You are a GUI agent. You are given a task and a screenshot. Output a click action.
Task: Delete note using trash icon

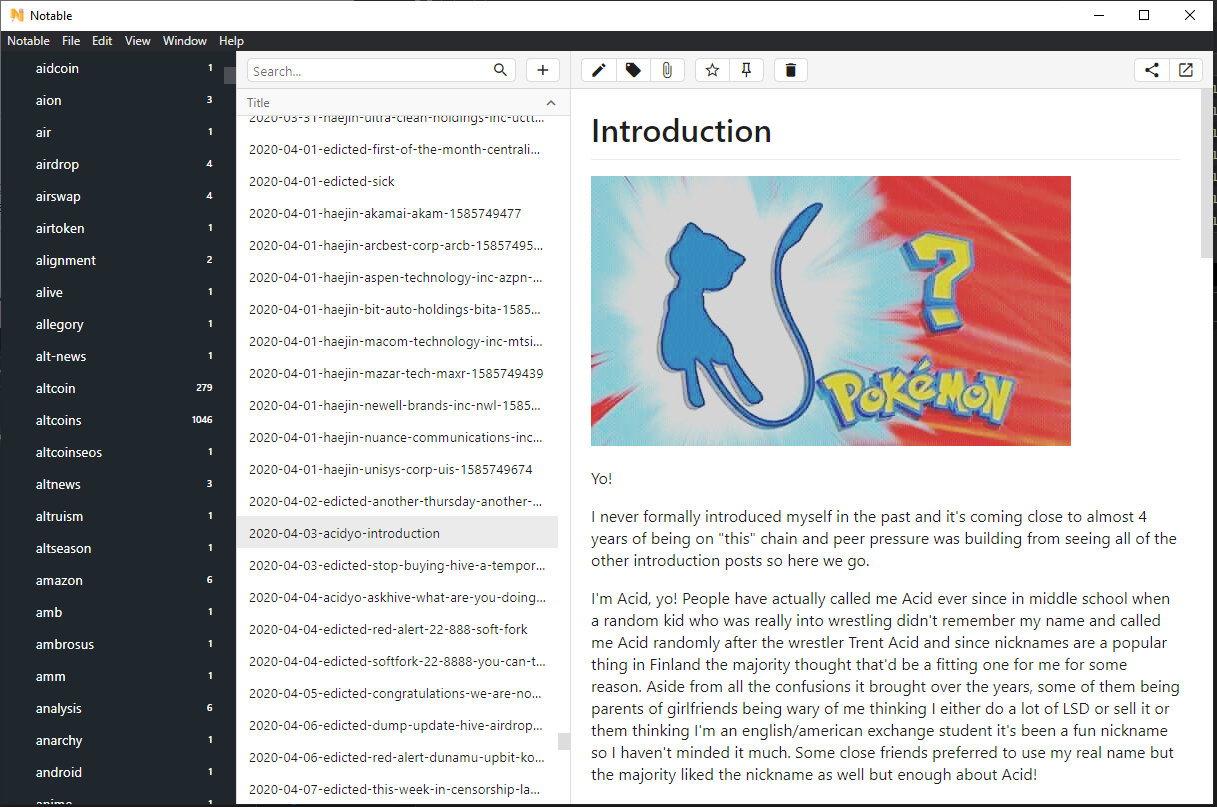point(790,70)
